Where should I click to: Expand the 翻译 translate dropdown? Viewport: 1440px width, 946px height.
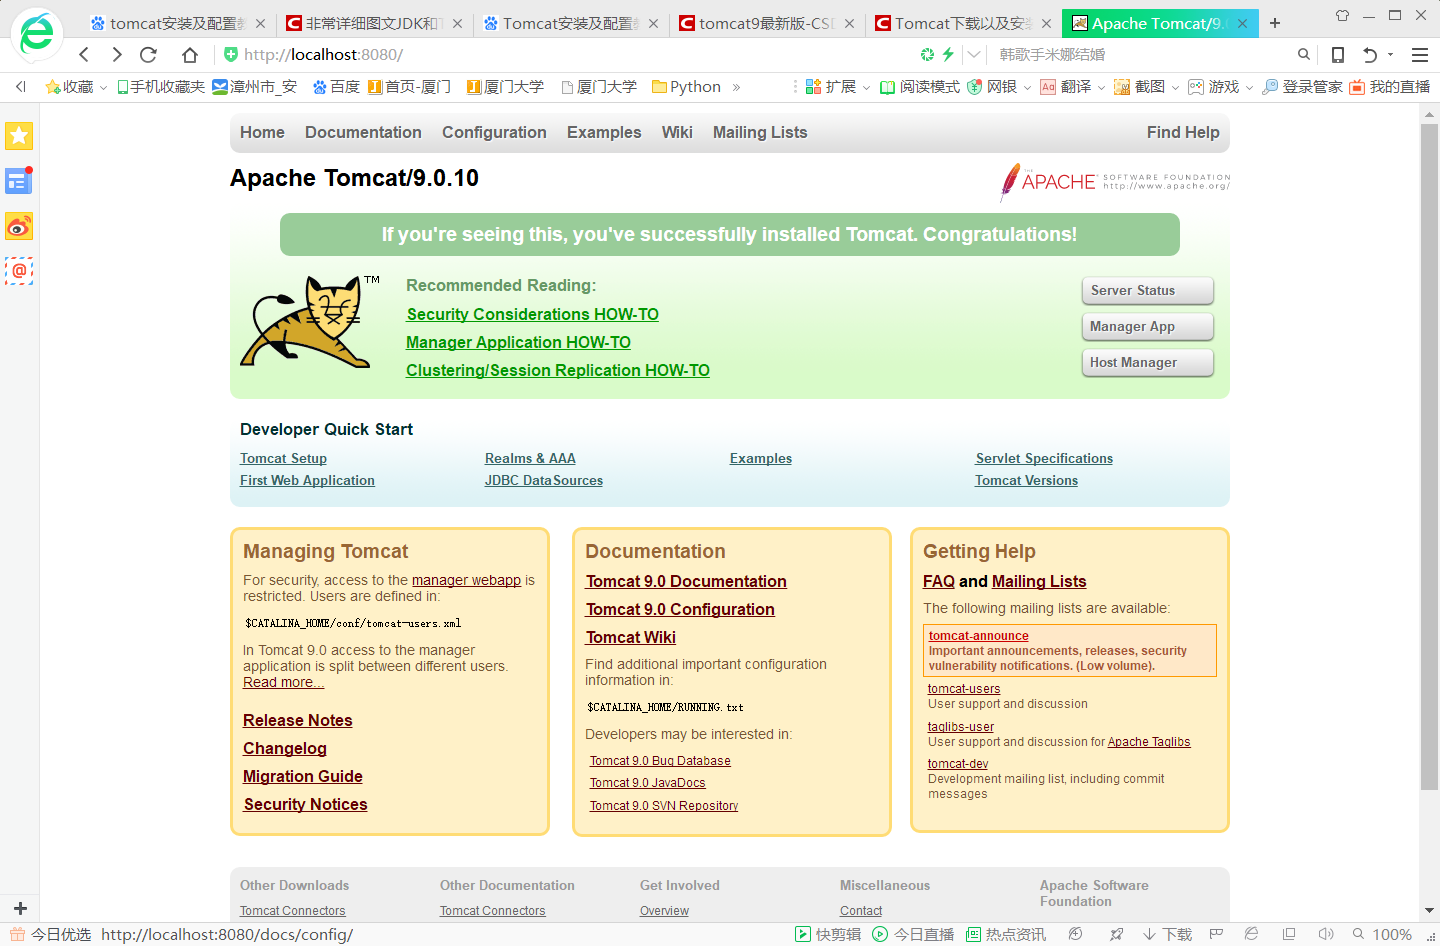[1101, 88]
